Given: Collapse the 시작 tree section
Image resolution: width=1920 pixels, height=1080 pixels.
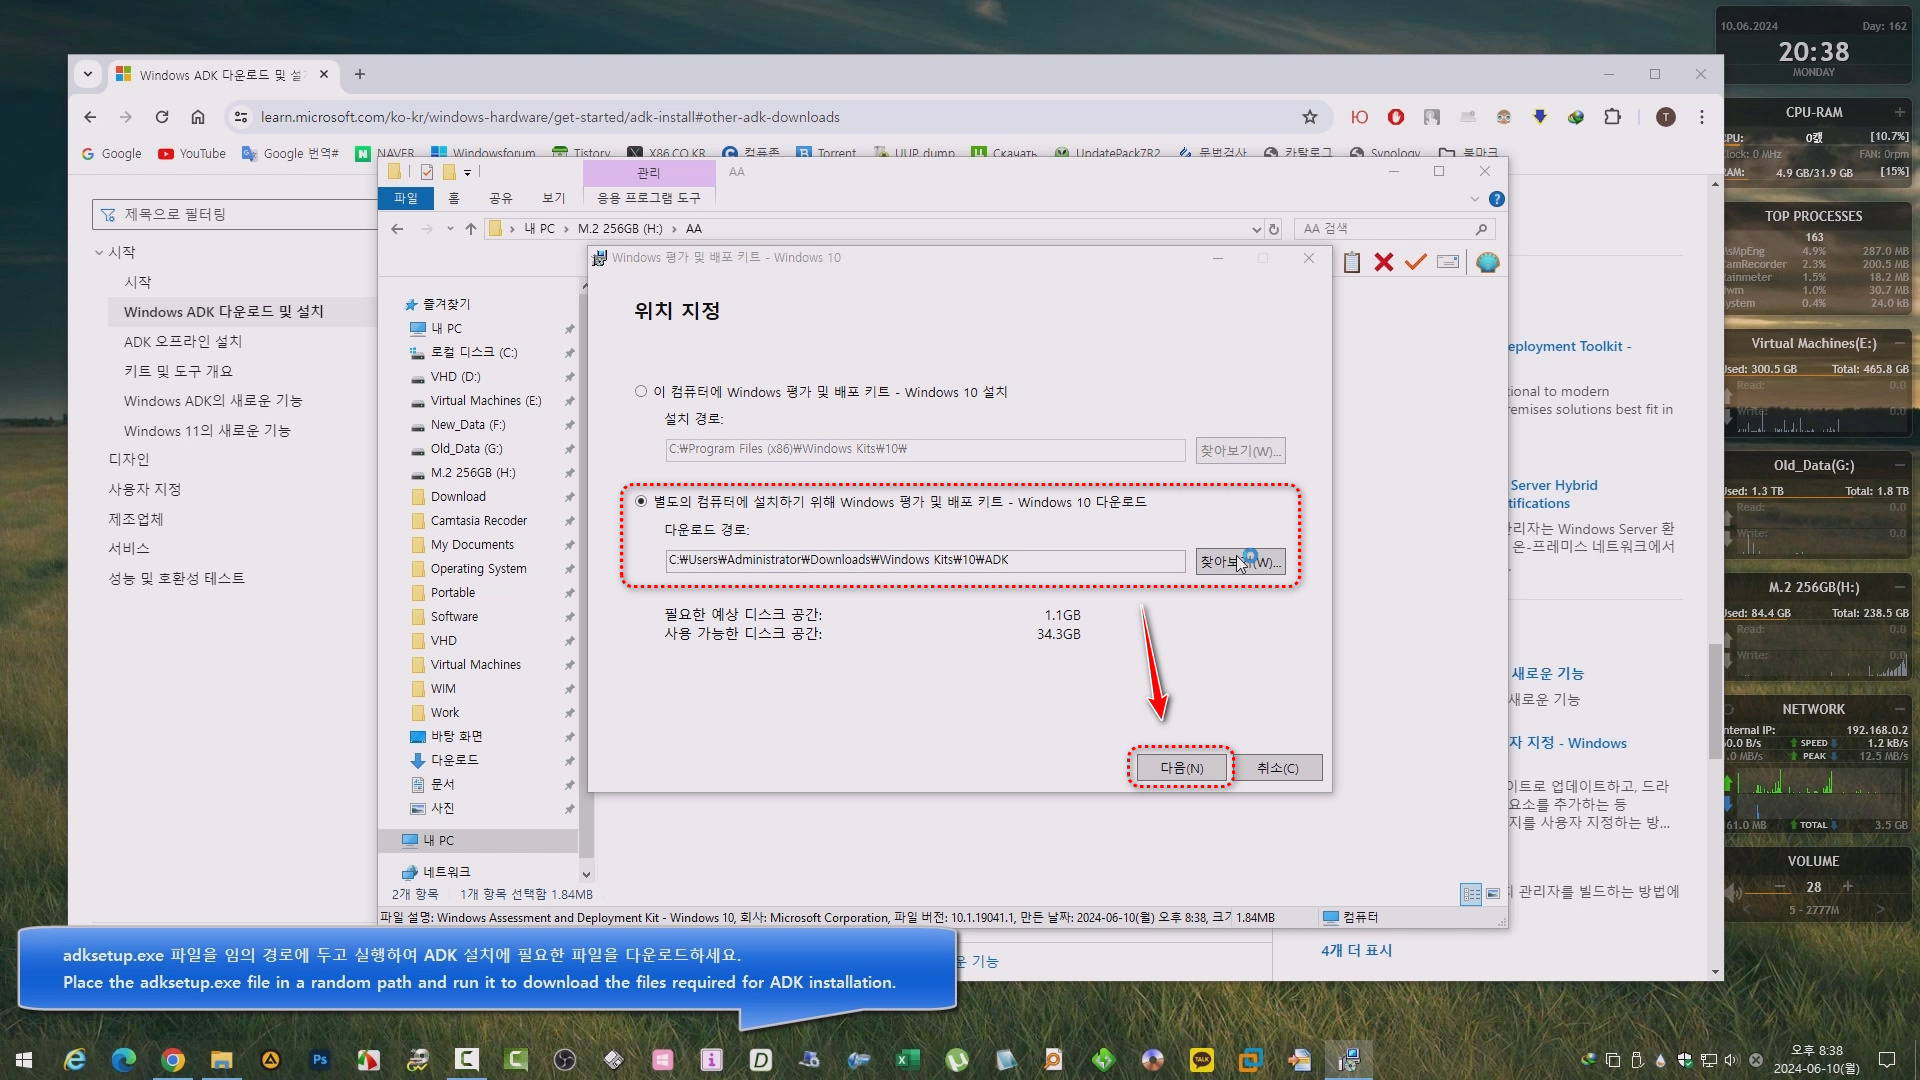Looking at the screenshot, I should coord(99,253).
